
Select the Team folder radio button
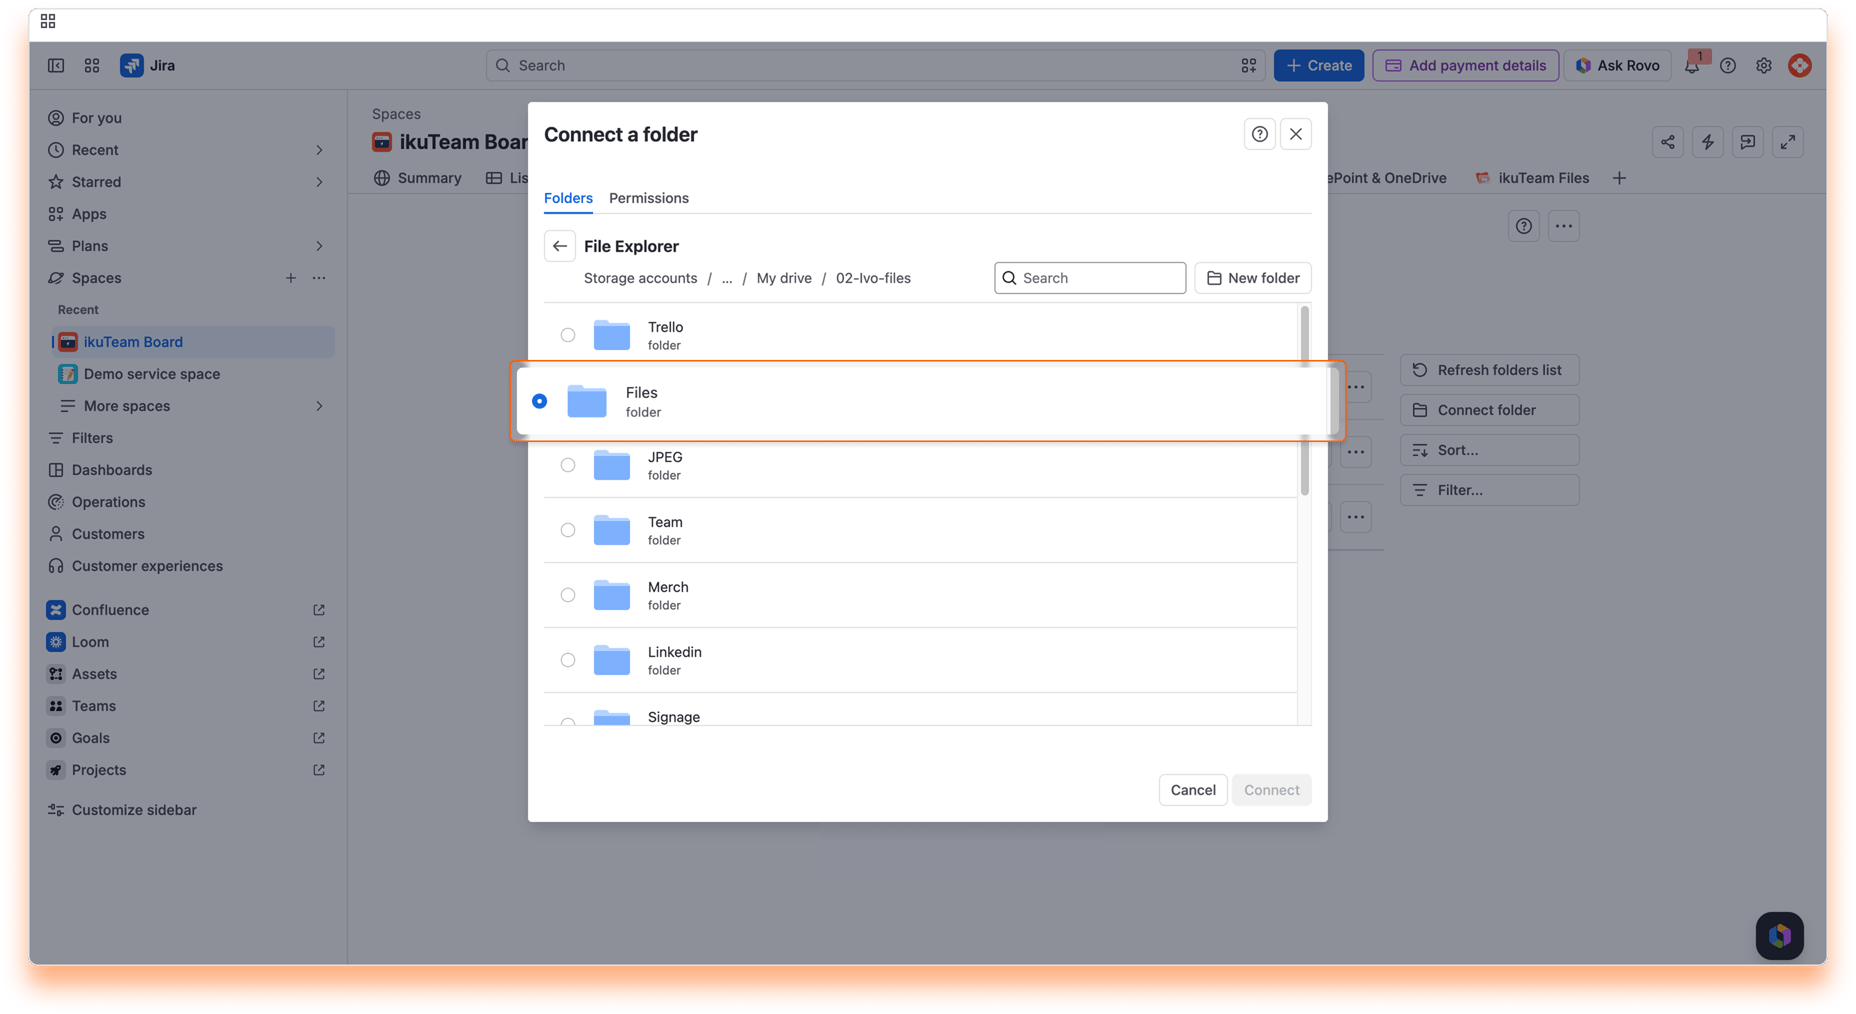[x=568, y=530]
